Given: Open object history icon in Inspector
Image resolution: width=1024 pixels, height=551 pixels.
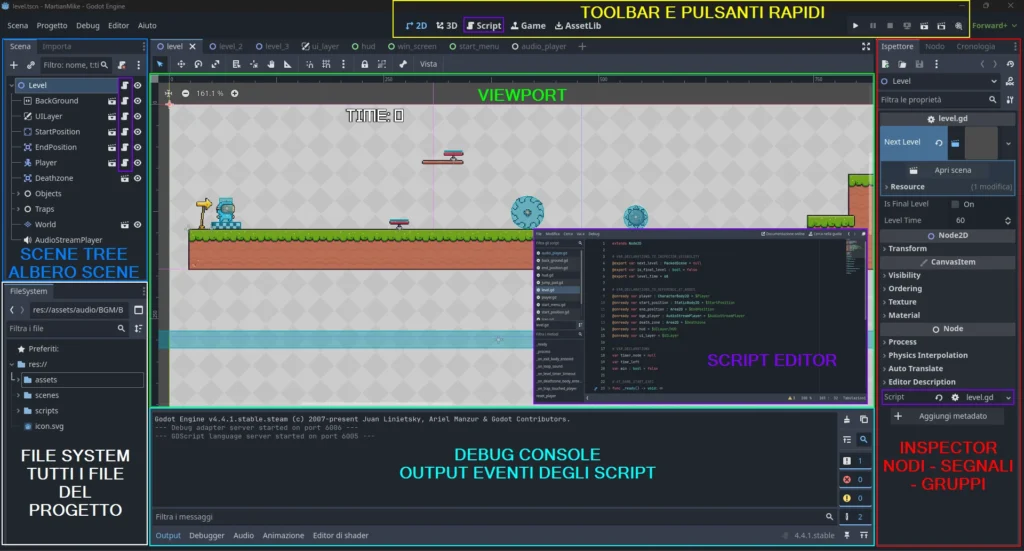Looking at the screenshot, I should click(x=1010, y=64).
